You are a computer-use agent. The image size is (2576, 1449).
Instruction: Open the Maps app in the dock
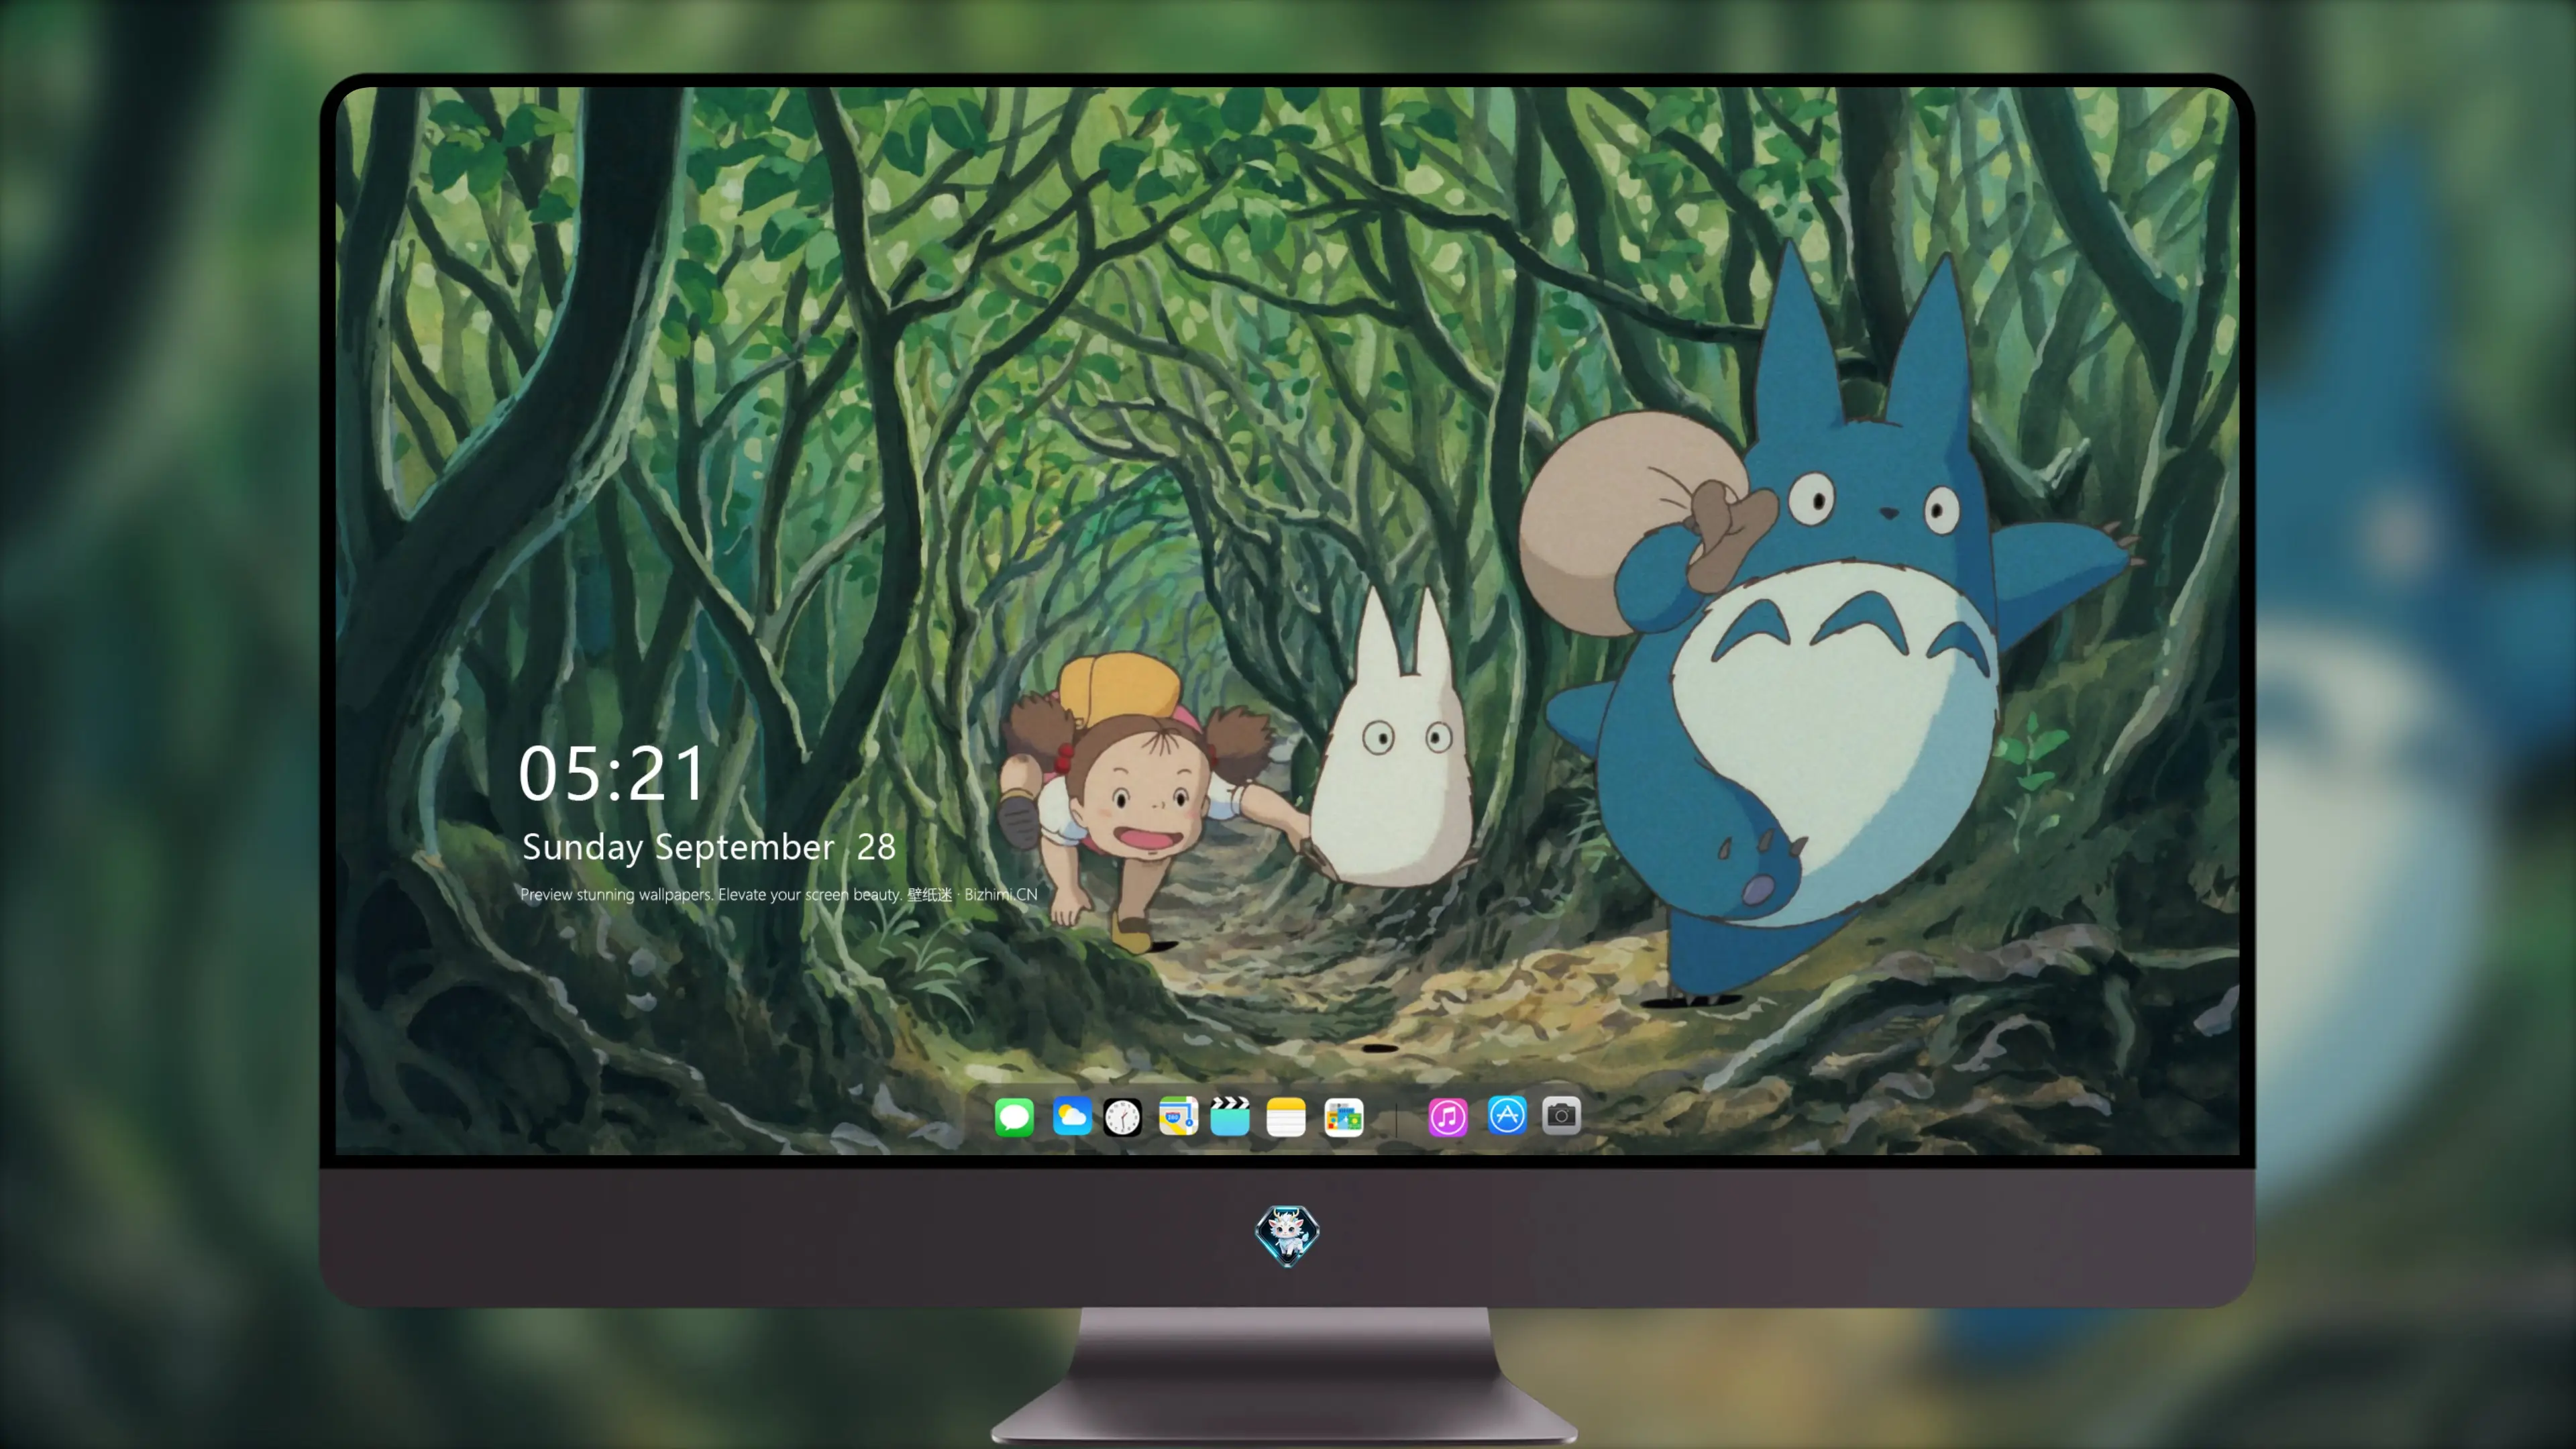pyautogui.click(x=1178, y=1116)
